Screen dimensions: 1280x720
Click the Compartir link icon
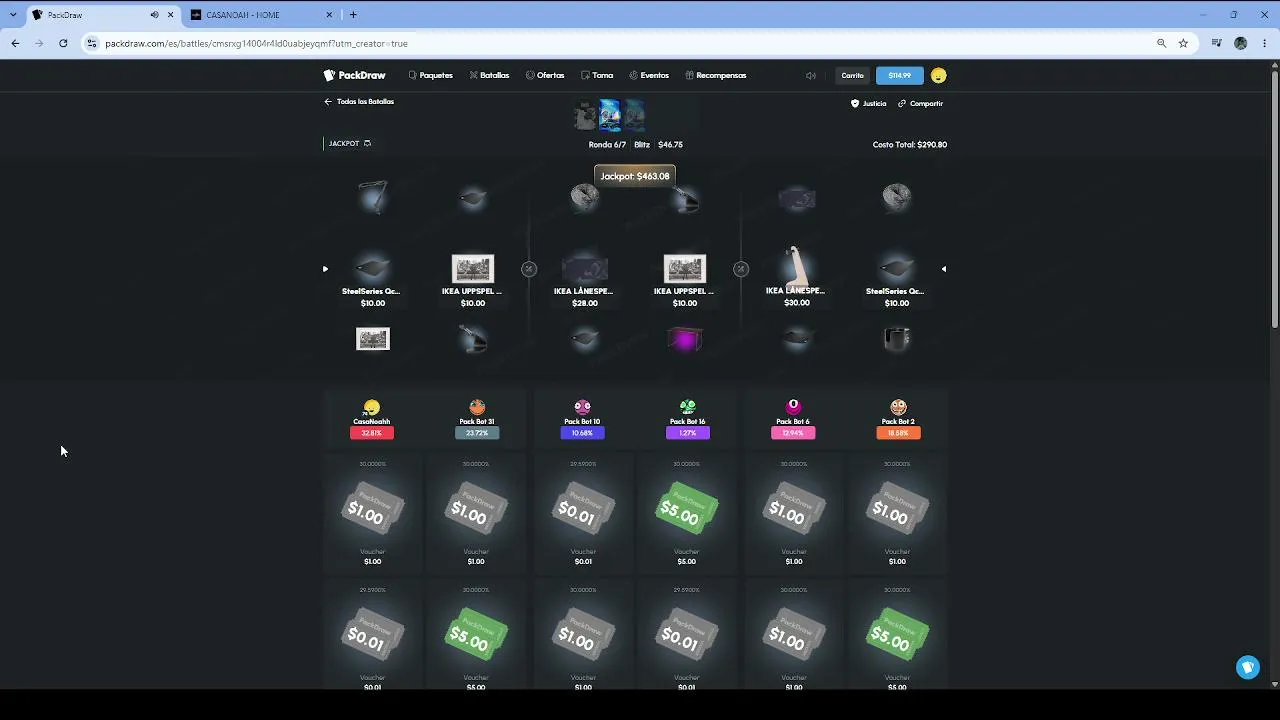[x=902, y=103]
